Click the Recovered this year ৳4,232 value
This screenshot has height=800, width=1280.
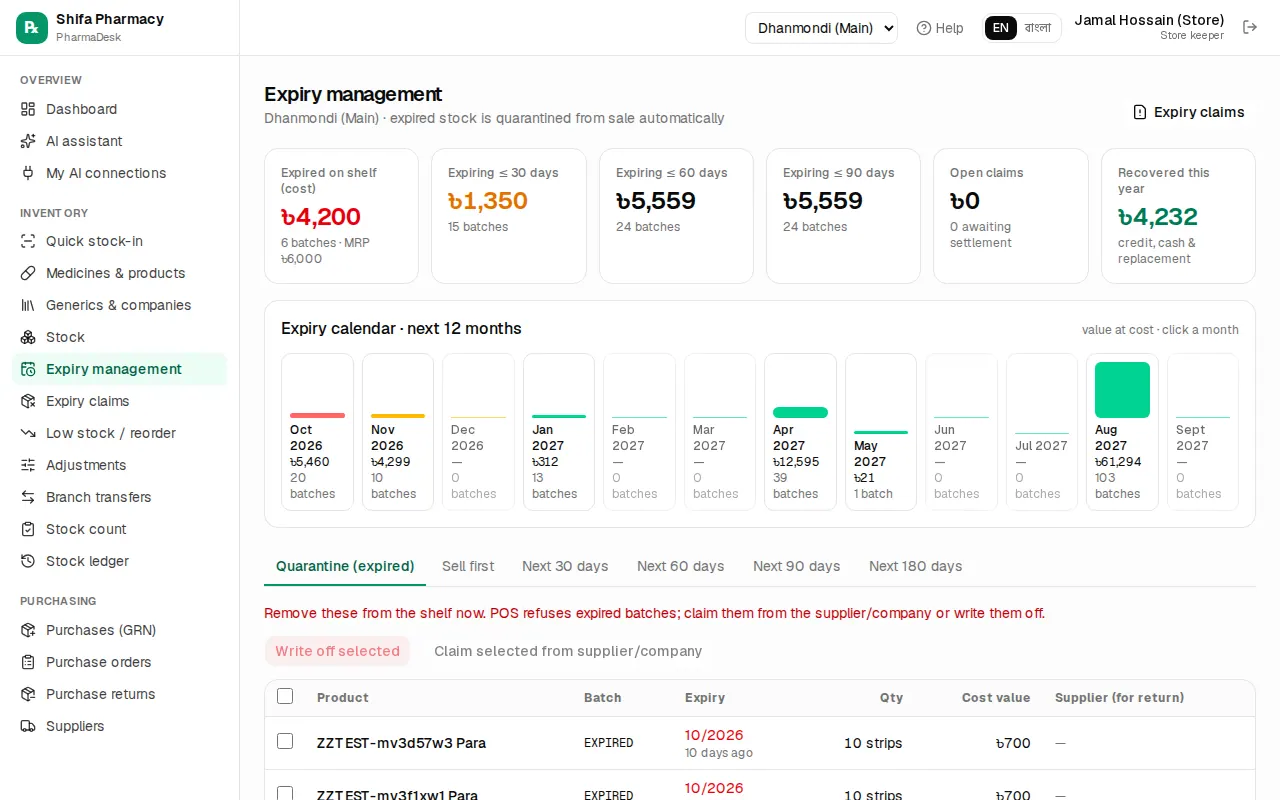1158,217
